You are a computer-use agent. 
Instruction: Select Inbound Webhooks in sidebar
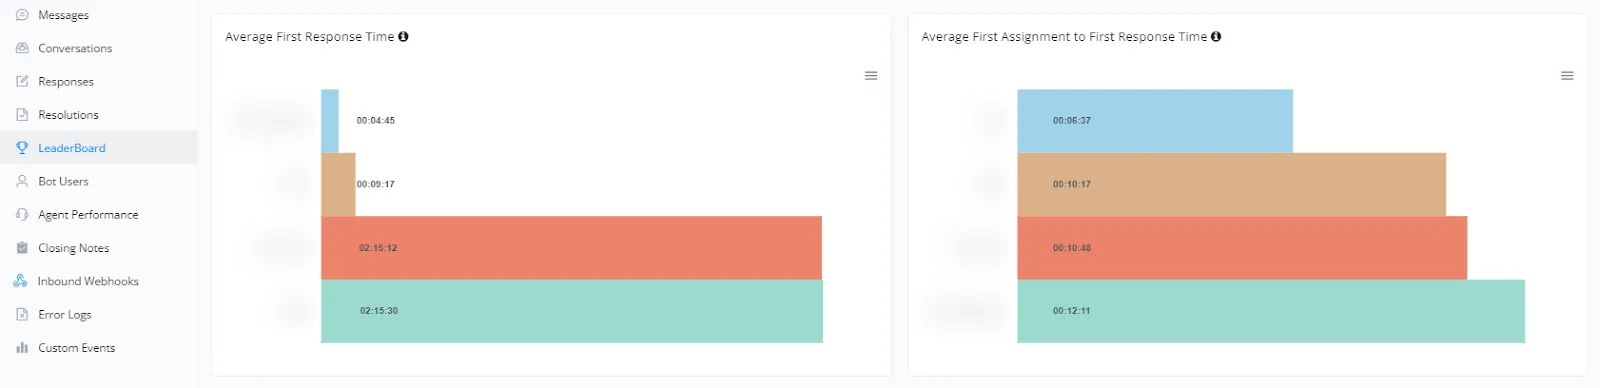click(88, 281)
